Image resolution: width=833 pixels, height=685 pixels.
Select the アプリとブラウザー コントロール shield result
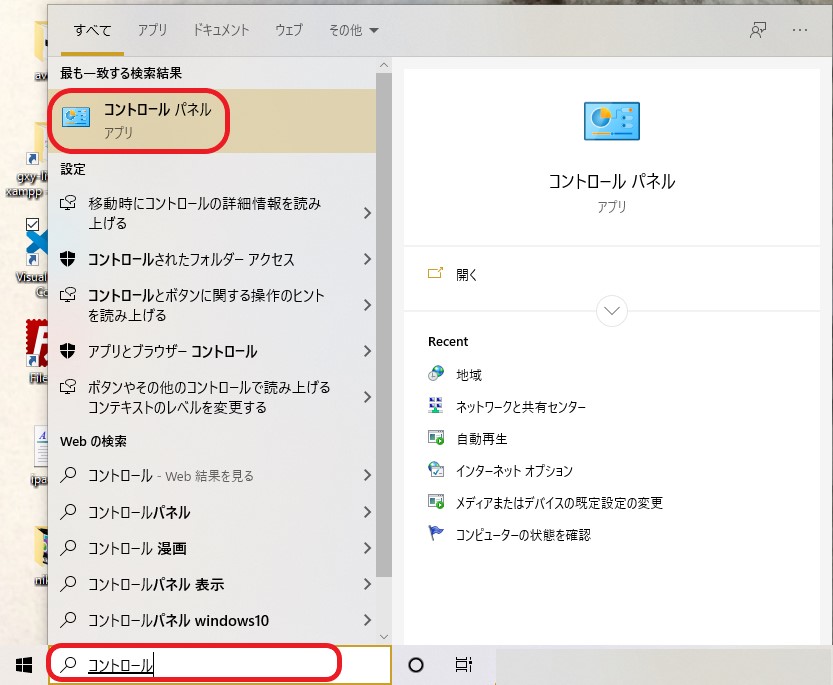coord(180,352)
